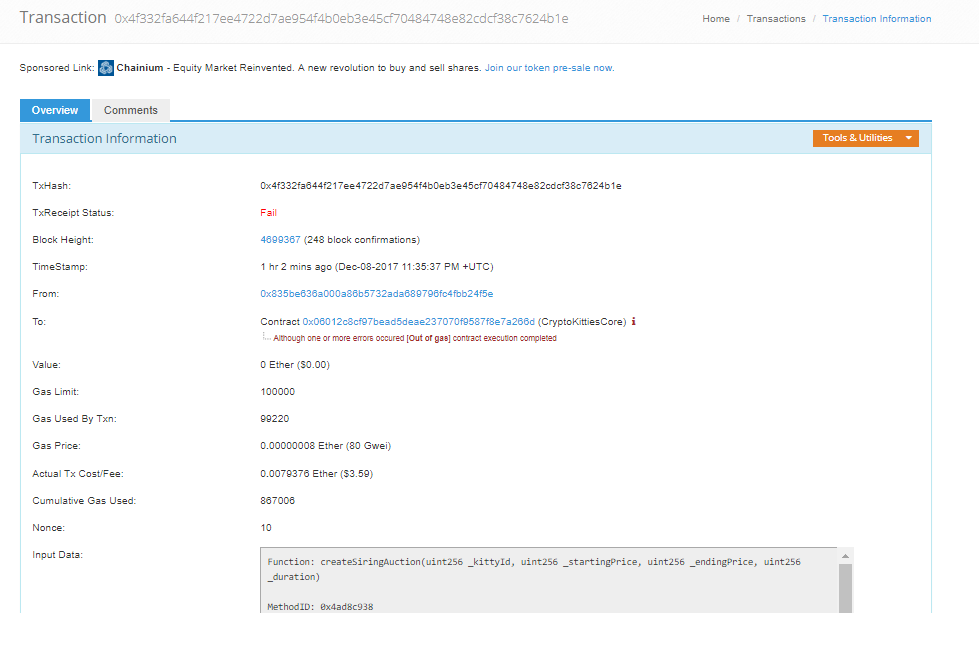
Task: Open the CryptoKittiesCore contract address link
Action: click(418, 322)
